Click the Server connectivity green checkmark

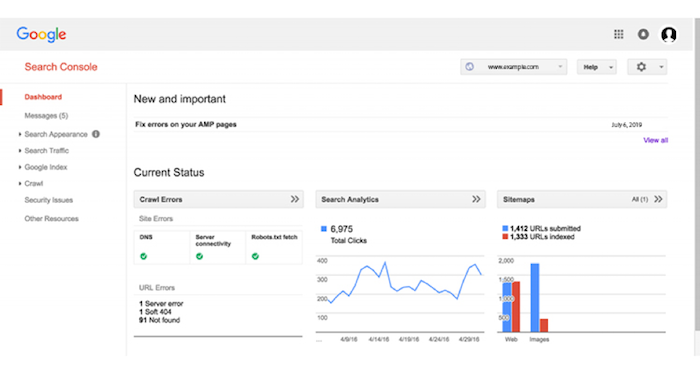tap(200, 256)
